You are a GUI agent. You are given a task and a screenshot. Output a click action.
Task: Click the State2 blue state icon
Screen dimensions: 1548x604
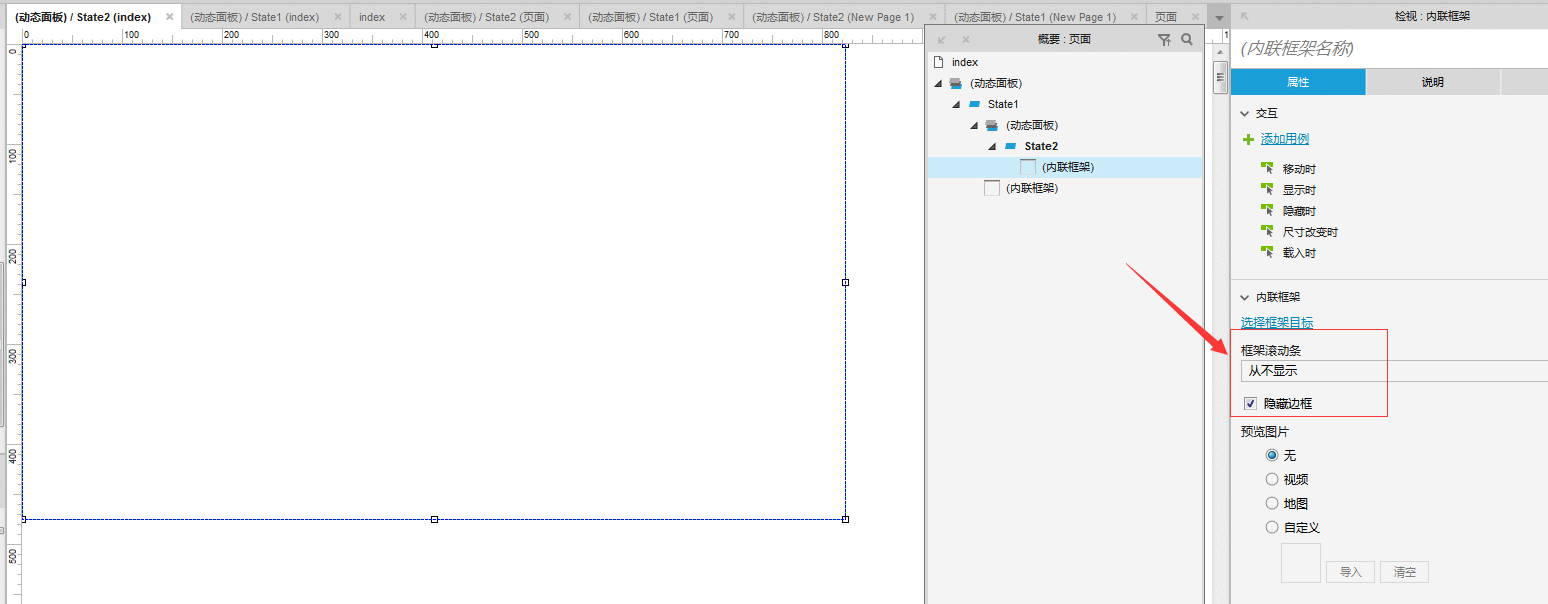tap(1011, 146)
